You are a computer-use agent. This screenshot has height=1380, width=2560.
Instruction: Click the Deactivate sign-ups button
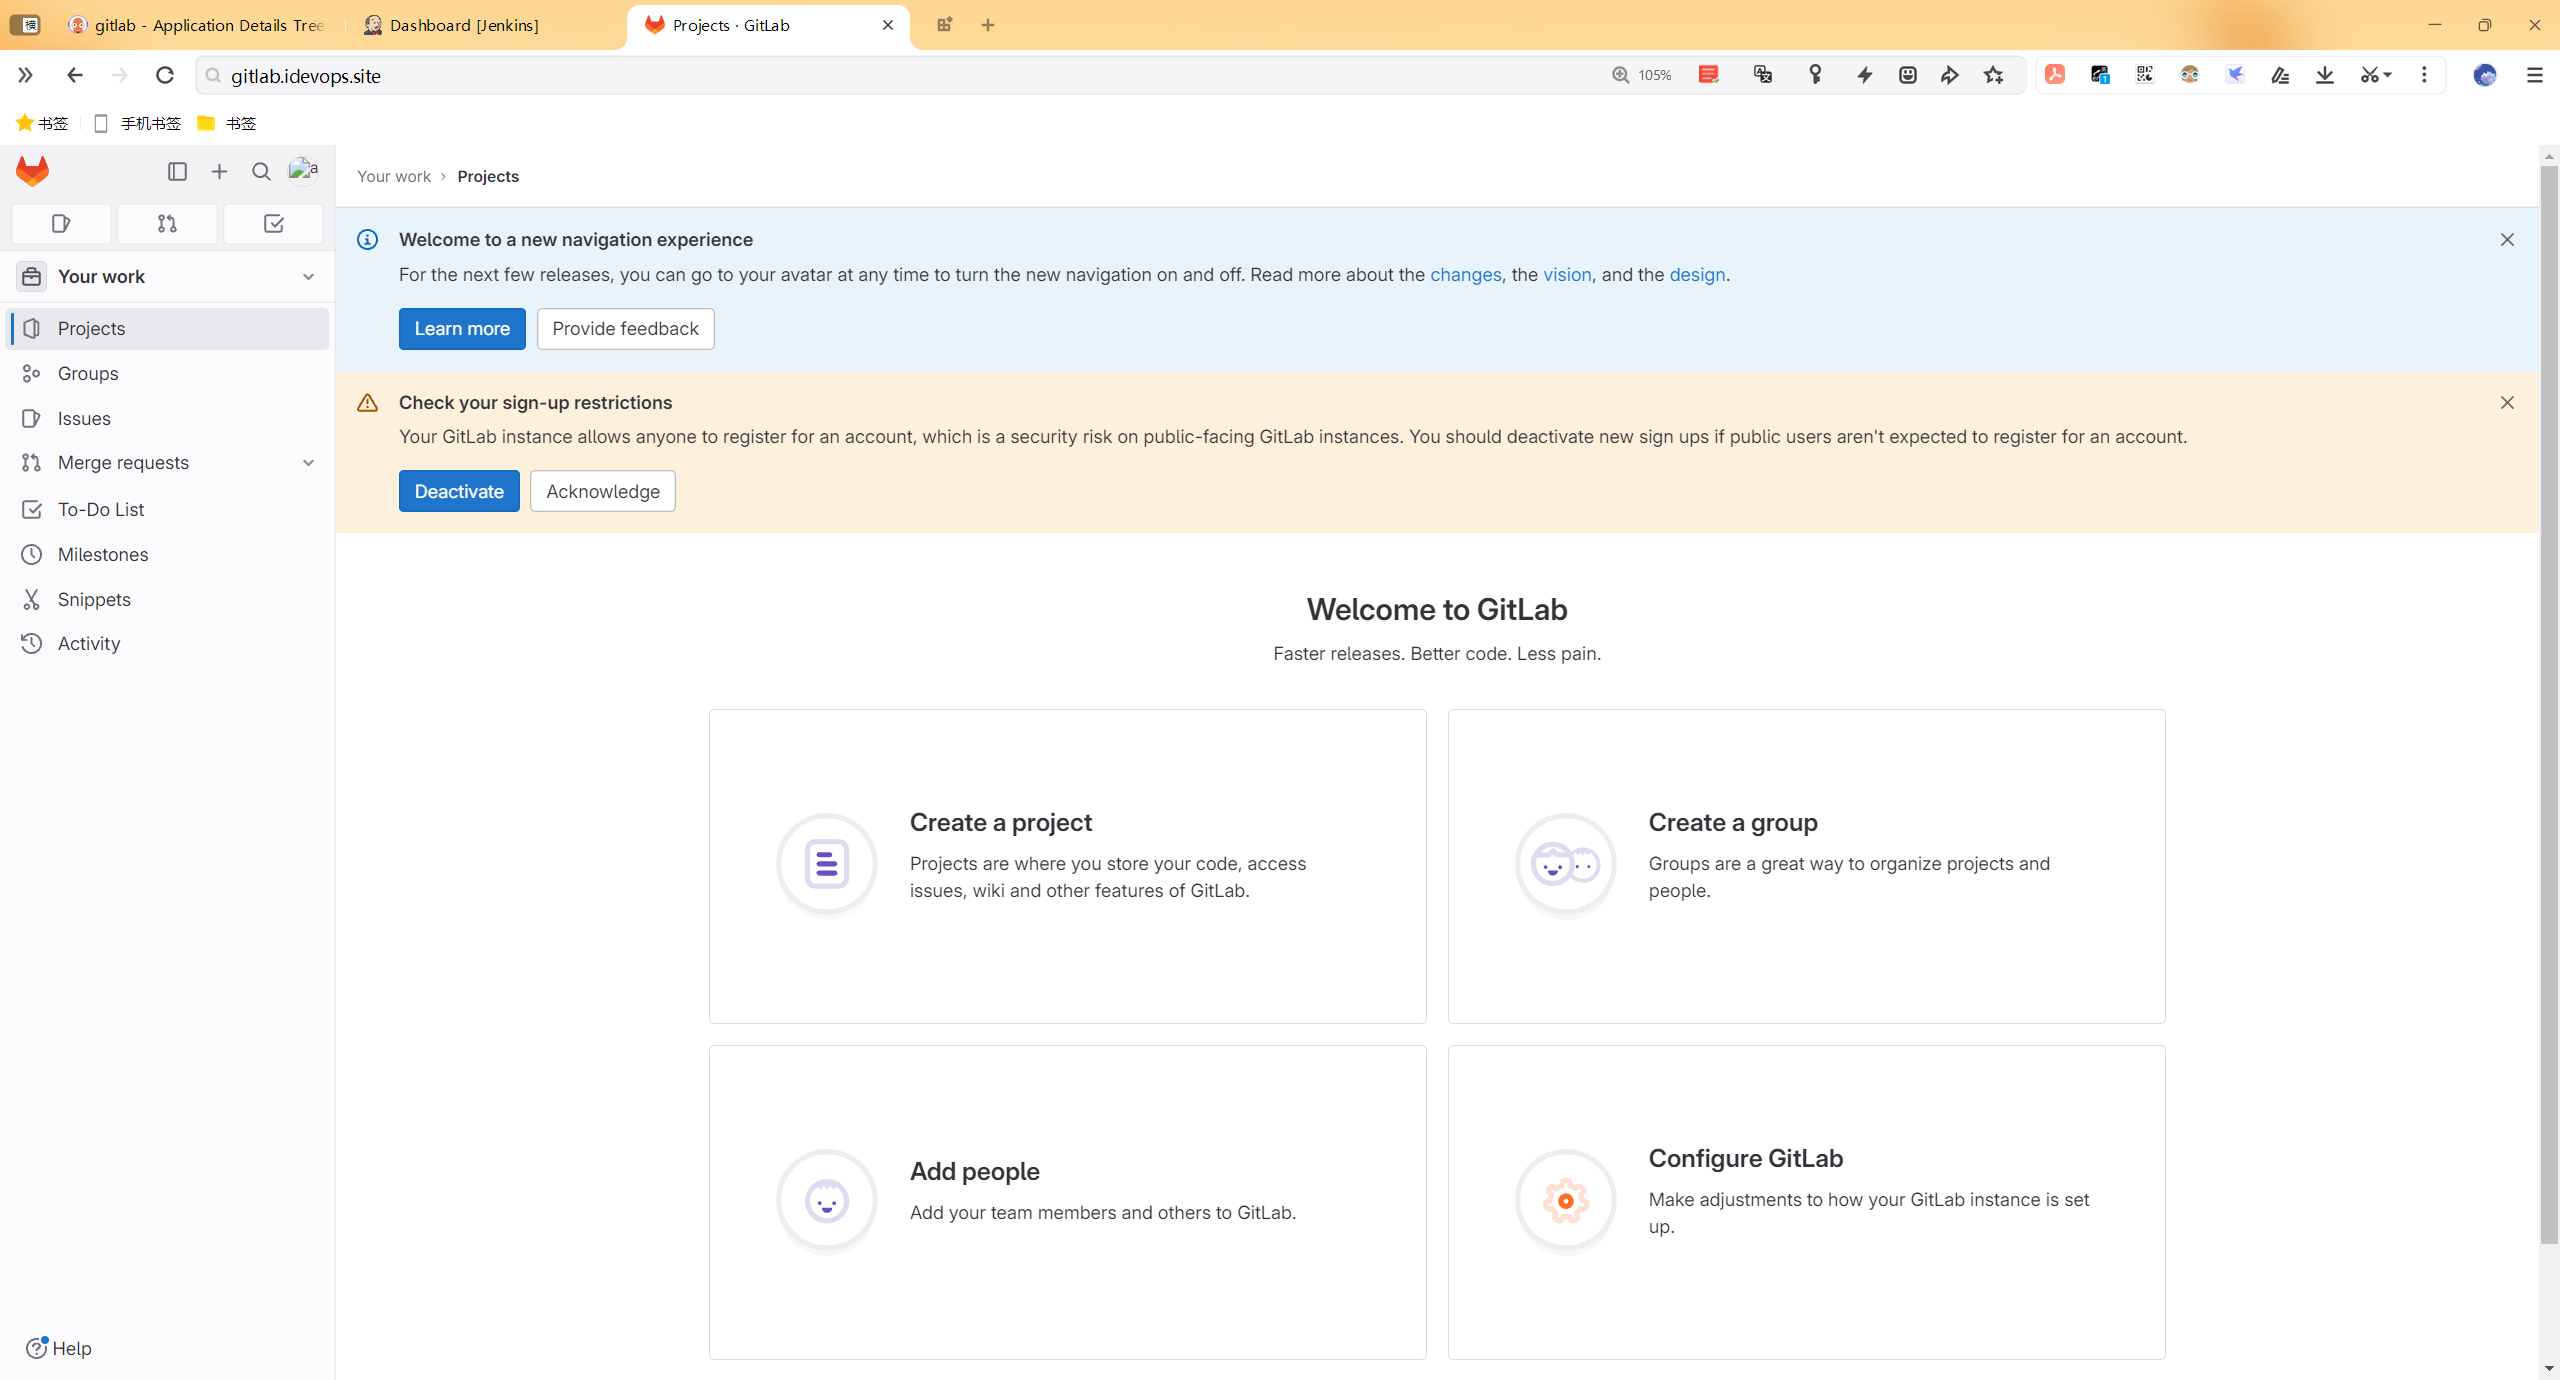coord(459,491)
